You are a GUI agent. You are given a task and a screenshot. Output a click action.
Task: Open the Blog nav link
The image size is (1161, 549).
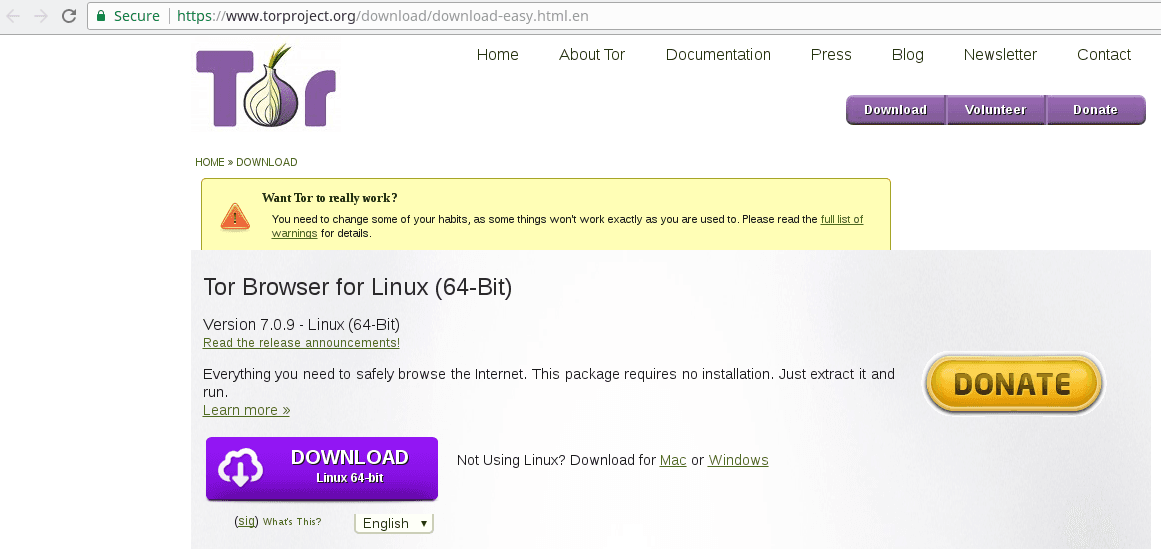(907, 55)
